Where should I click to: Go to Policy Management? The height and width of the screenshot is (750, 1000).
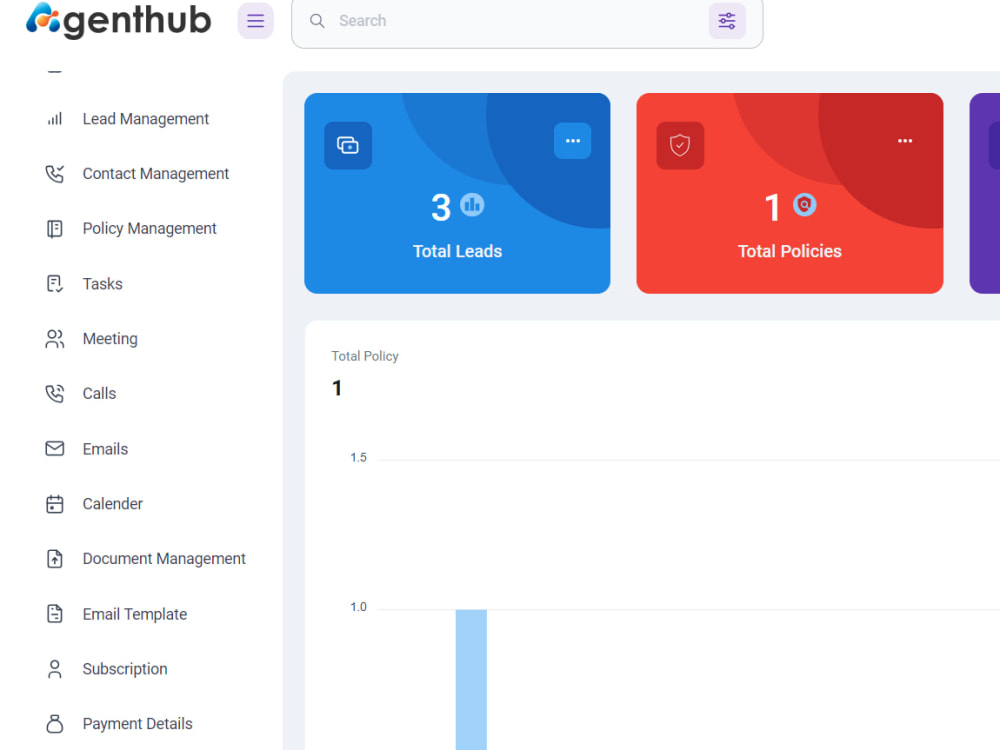click(149, 228)
